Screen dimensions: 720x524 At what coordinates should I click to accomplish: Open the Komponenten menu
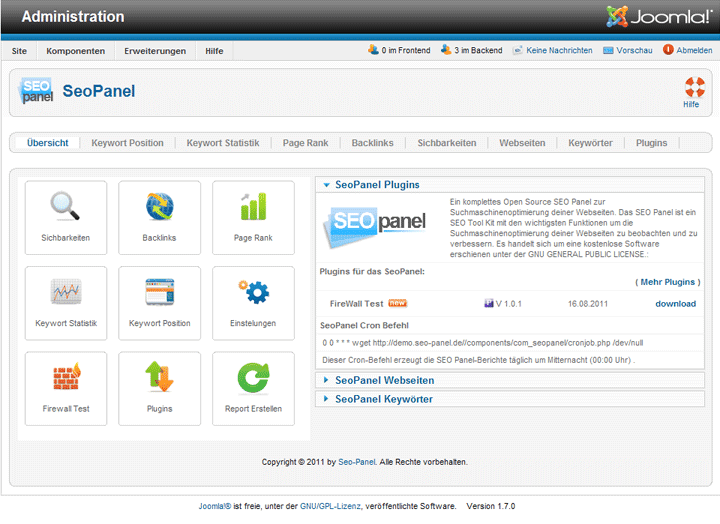pyautogui.click(x=76, y=51)
